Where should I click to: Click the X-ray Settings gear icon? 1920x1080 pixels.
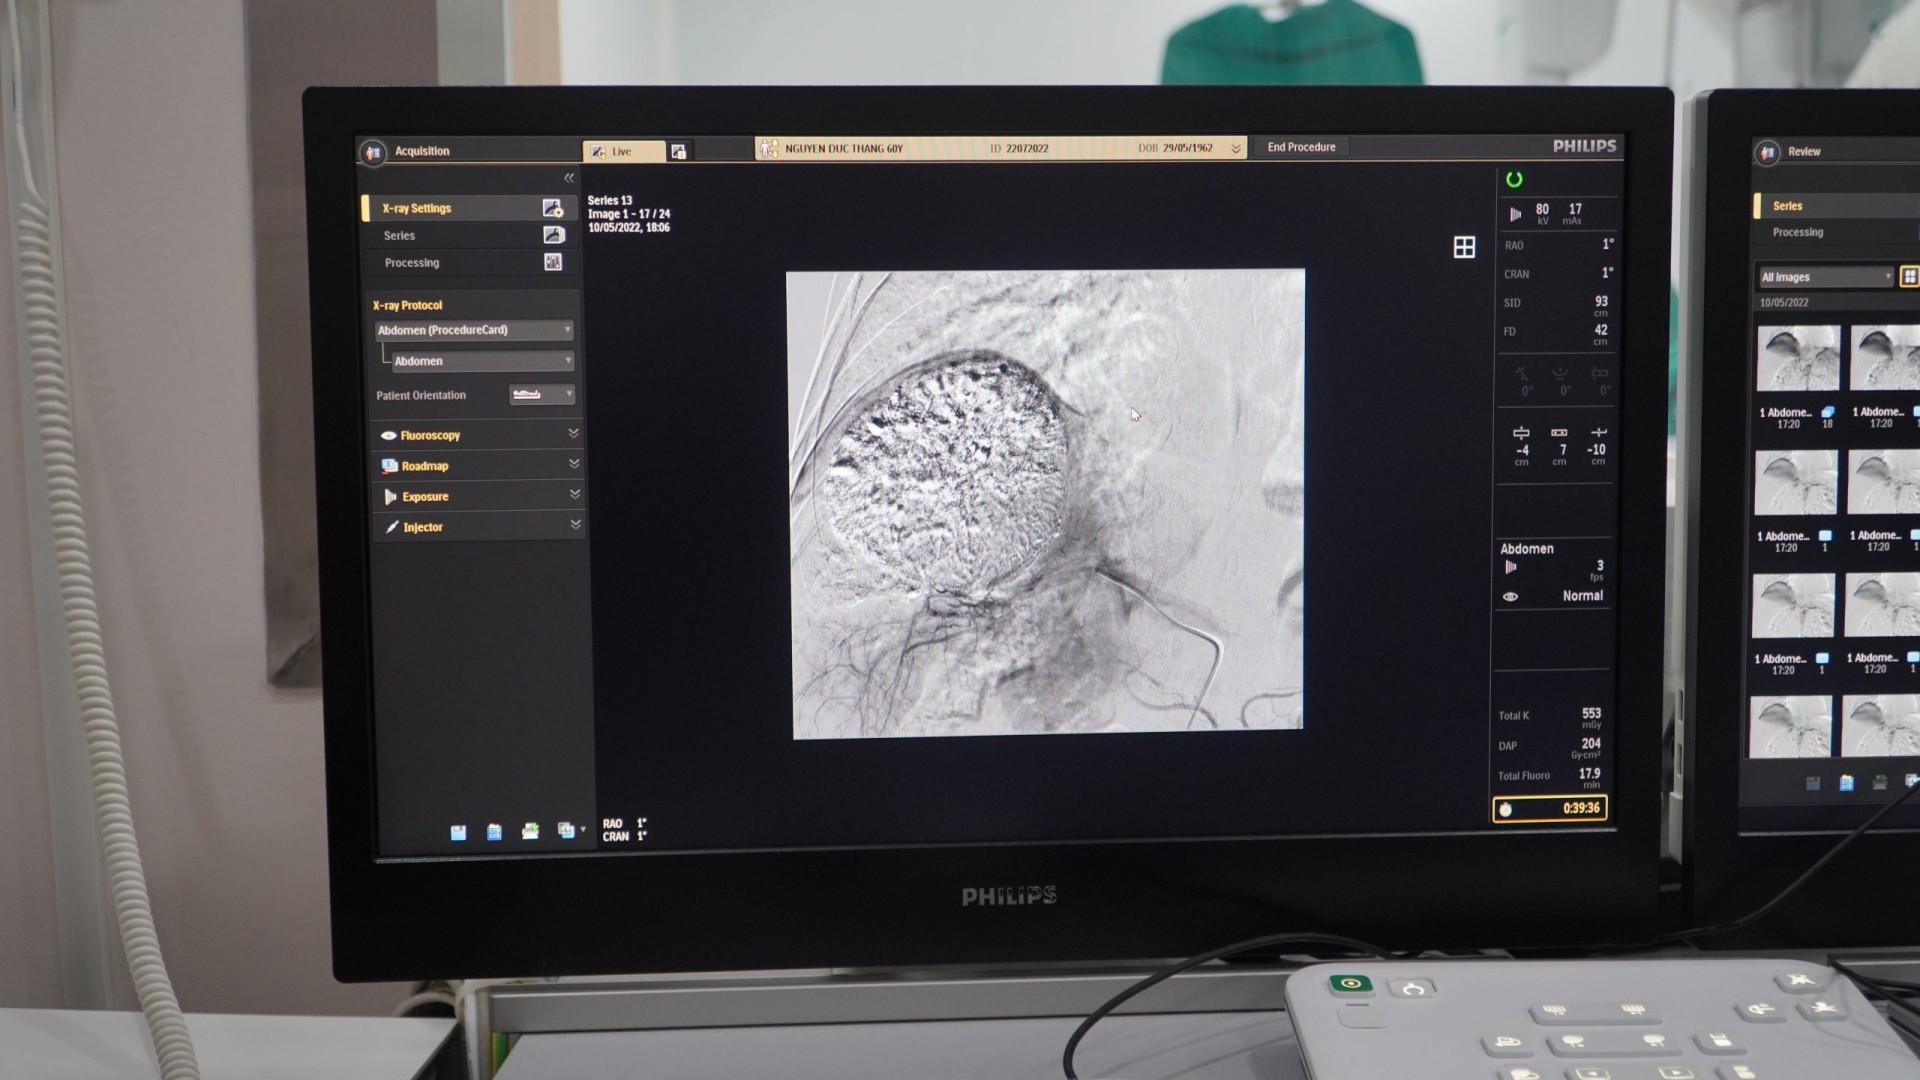pyautogui.click(x=553, y=208)
